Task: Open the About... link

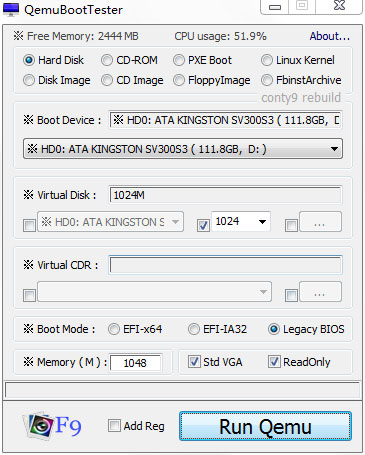Action: (x=330, y=36)
